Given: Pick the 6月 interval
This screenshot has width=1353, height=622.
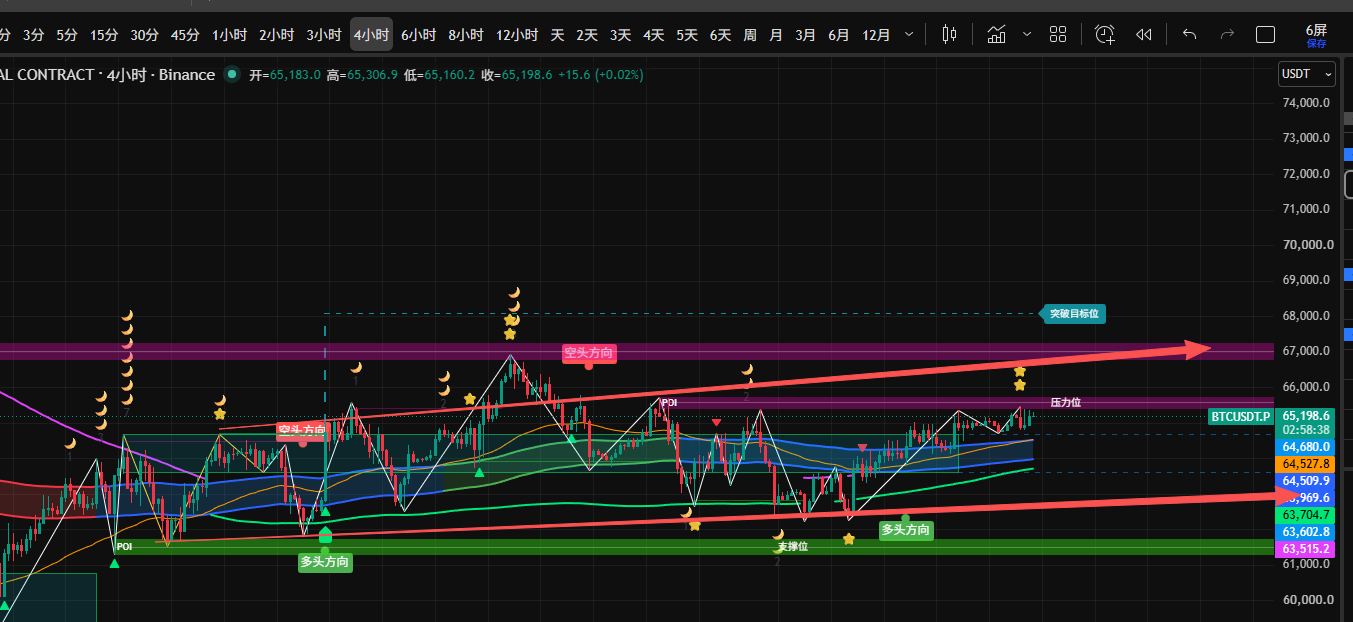Looking at the screenshot, I should (x=839, y=34).
